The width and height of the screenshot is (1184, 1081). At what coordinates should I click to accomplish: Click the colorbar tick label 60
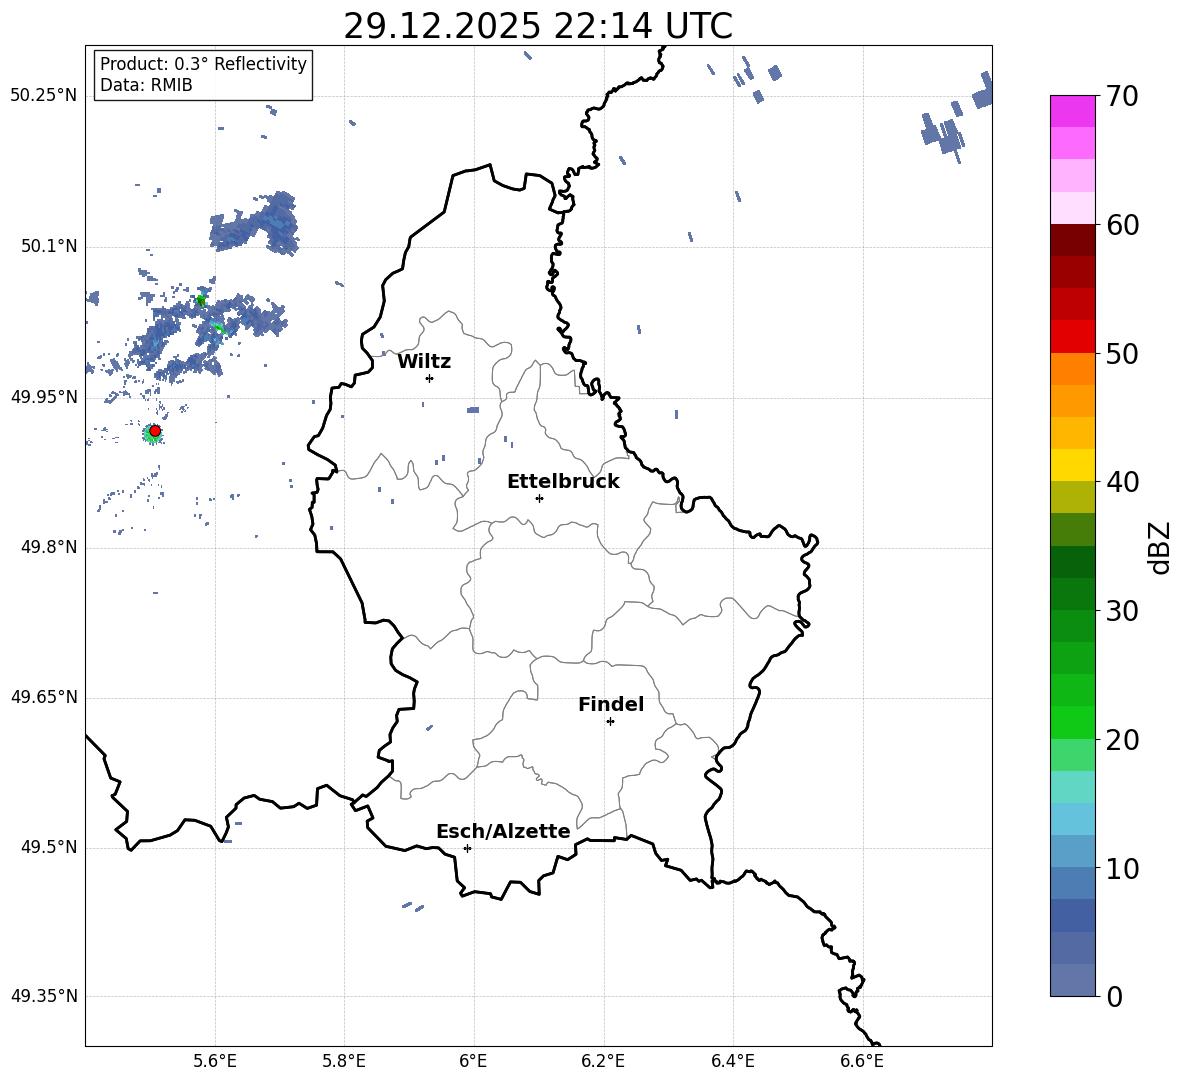(1122, 225)
